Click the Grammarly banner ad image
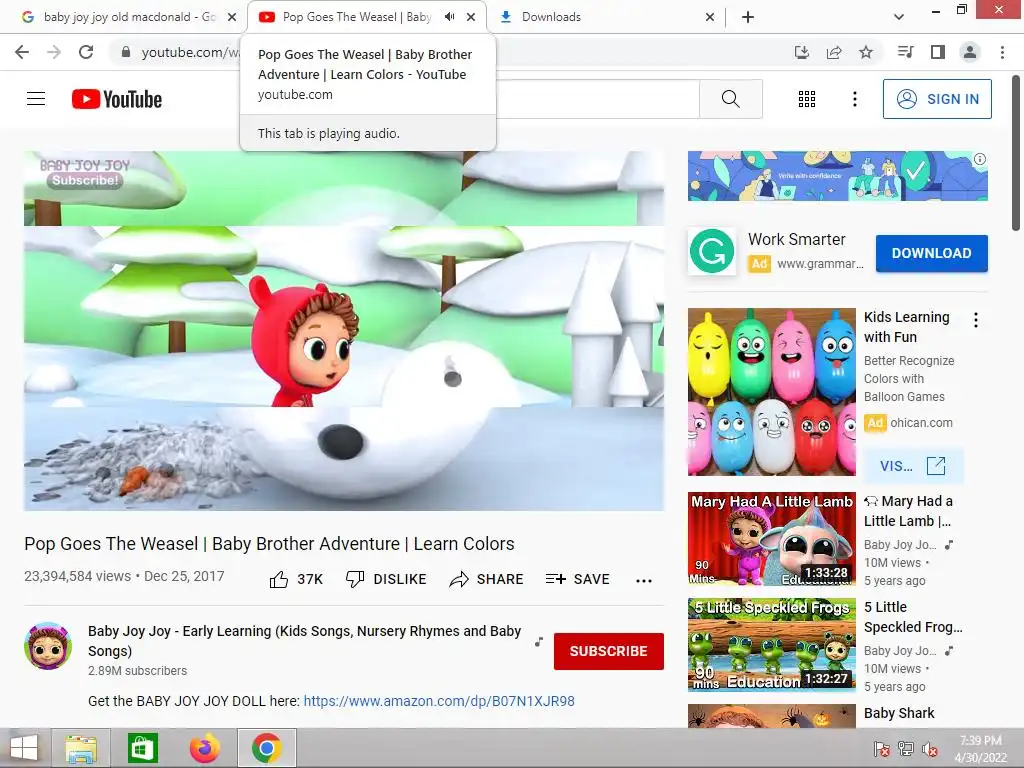 pos(837,176)
